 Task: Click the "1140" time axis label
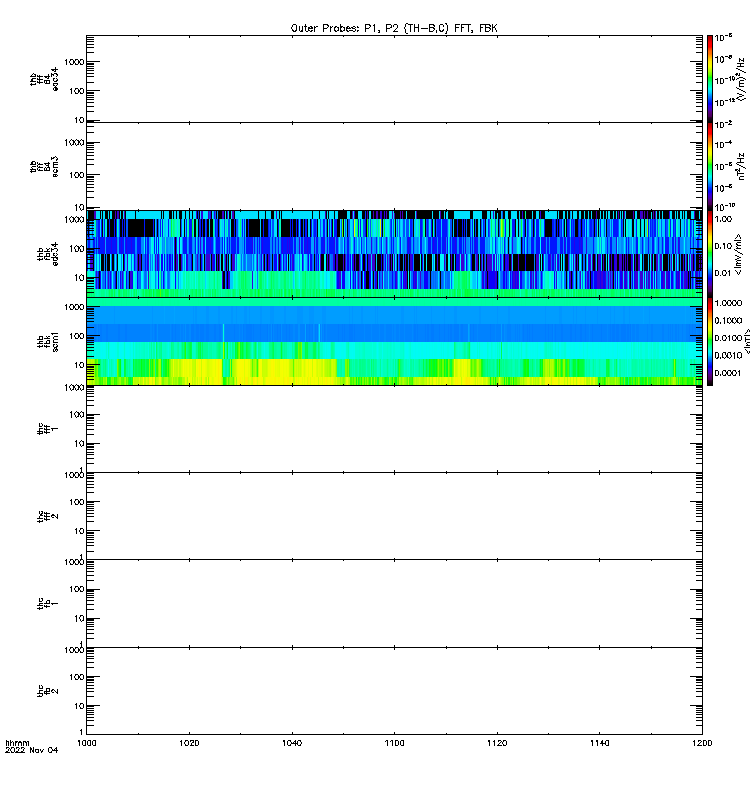click(x=599, y=743)
